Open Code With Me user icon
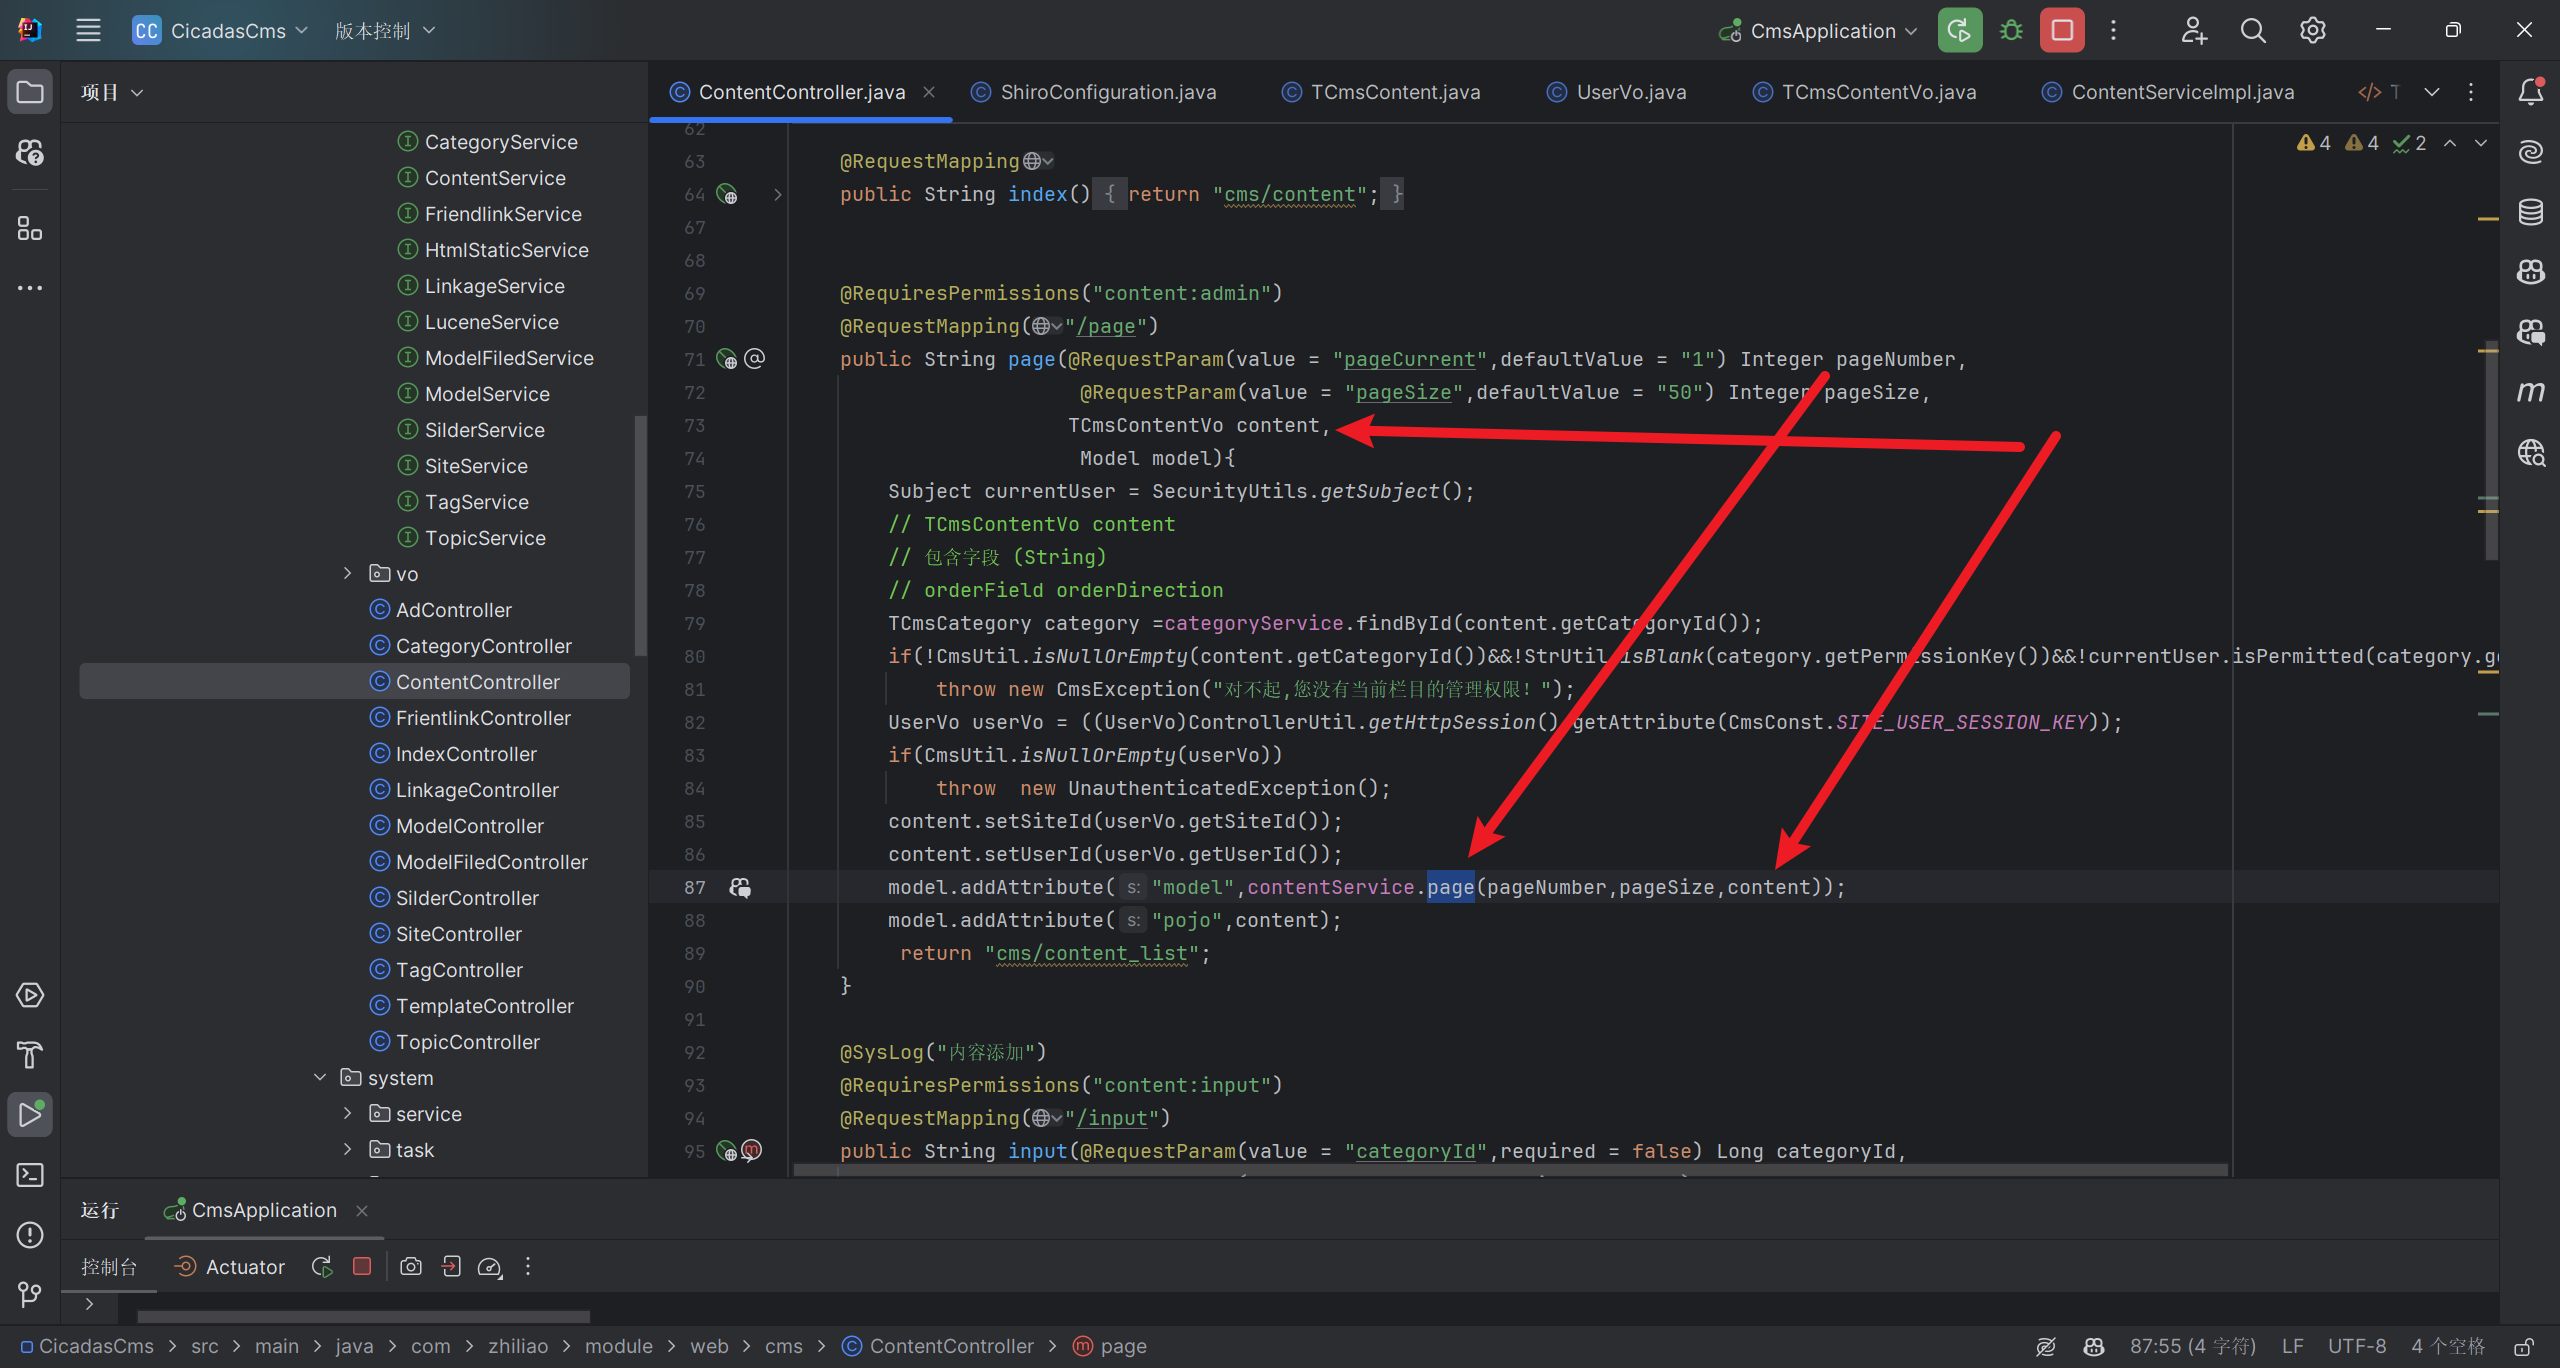This screenshot has width=2560, height=1368. tap(2193, 30)
